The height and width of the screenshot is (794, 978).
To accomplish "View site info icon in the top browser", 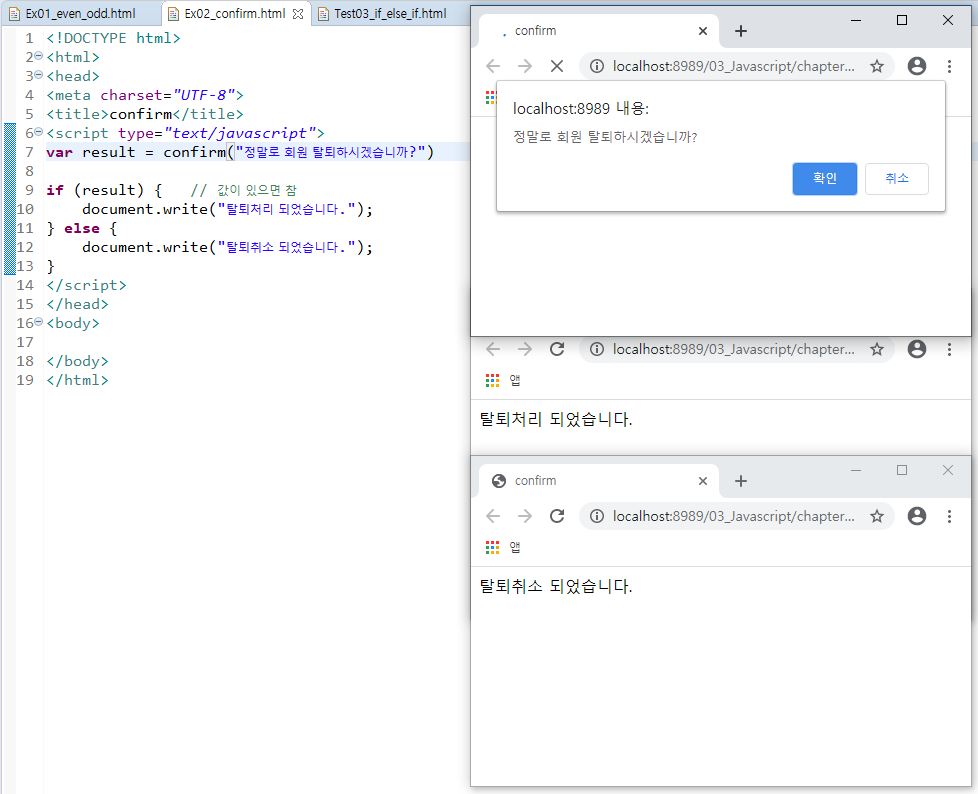I will pos(597,66).
